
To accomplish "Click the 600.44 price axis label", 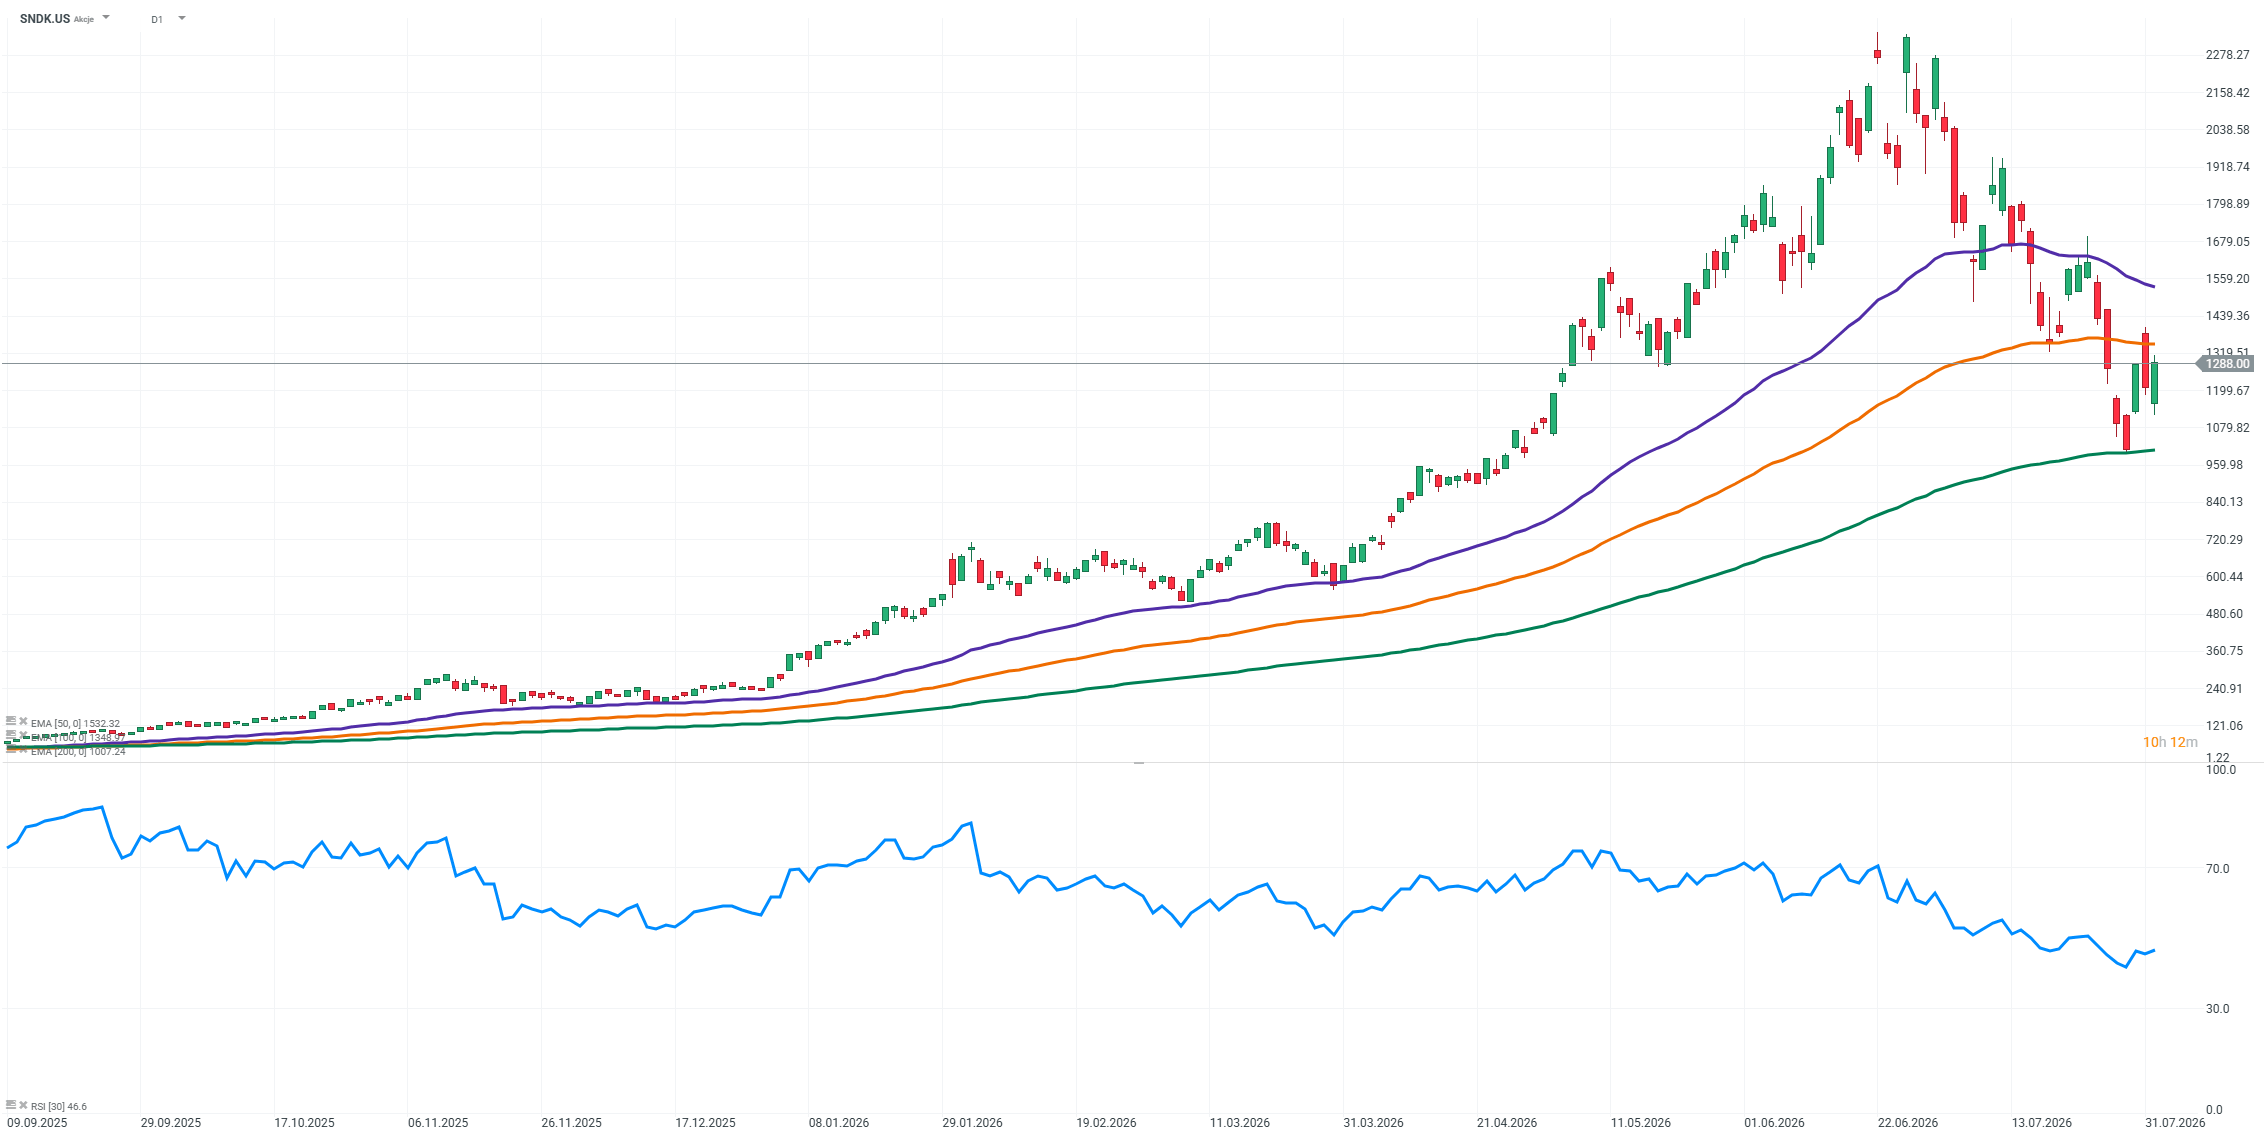I will tap(2227, 577).
